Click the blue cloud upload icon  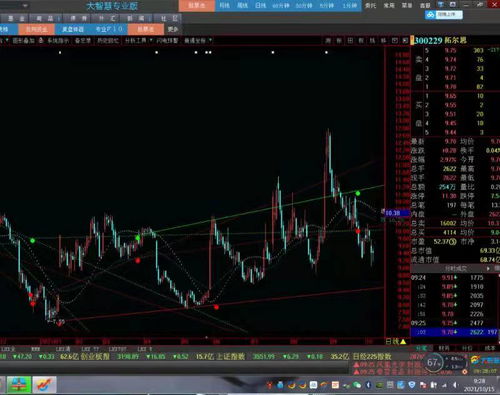click(430, 15)
